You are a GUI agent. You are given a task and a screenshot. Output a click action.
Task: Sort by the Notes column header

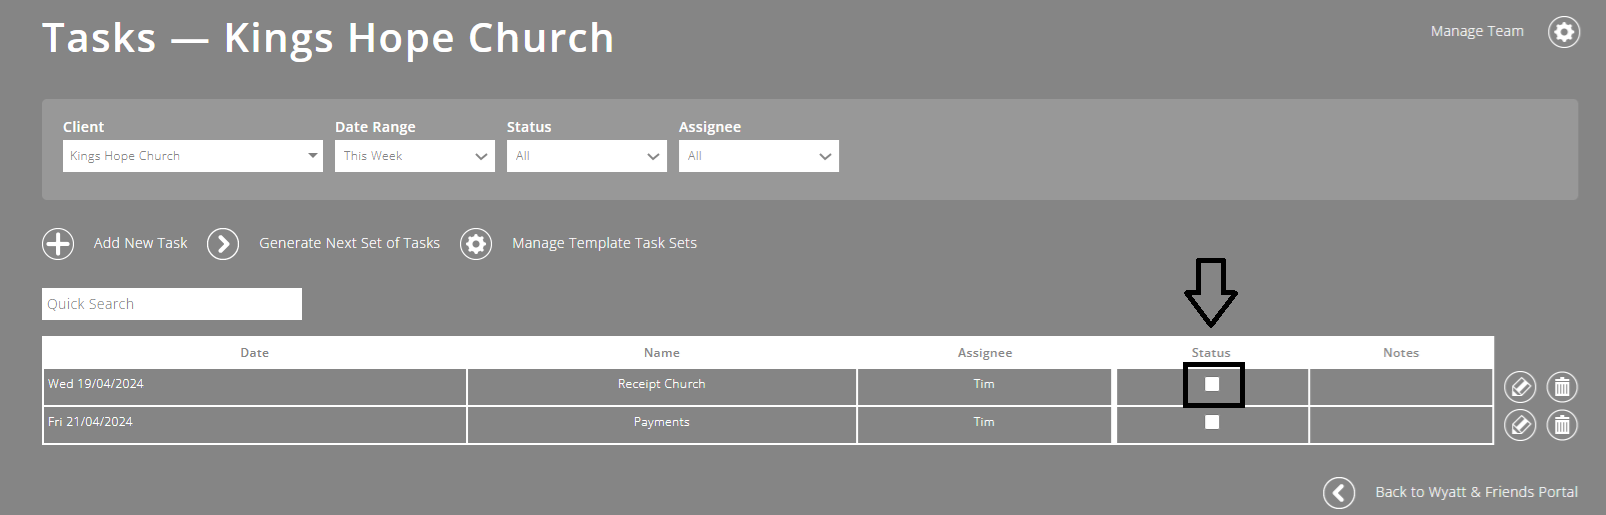coord(1401,353)
